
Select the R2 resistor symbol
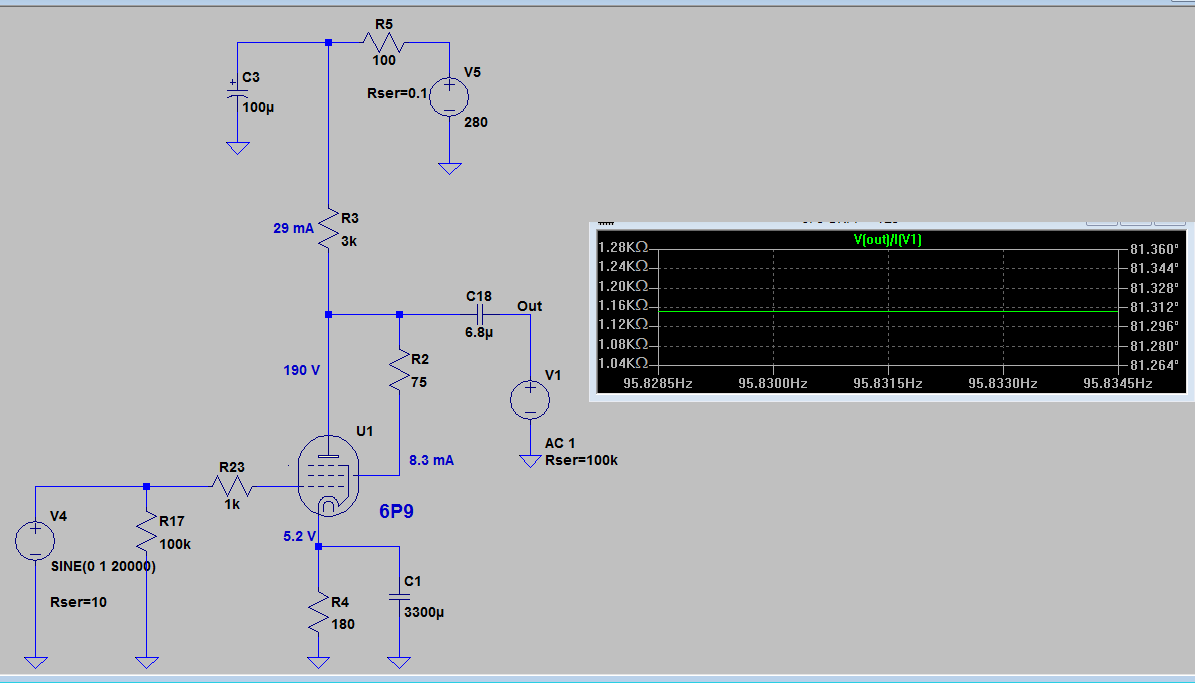[399, 371]
